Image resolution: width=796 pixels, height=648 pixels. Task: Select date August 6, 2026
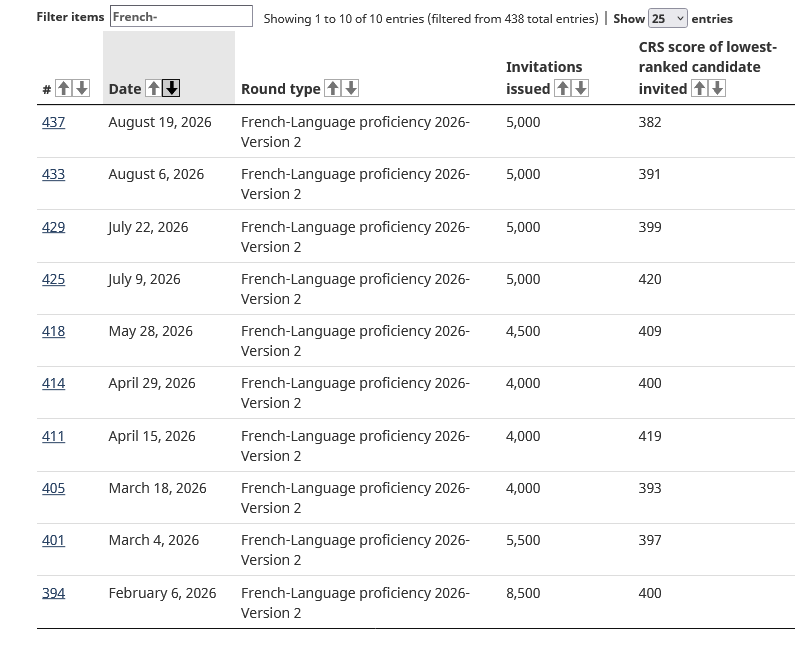coord(156,174)
